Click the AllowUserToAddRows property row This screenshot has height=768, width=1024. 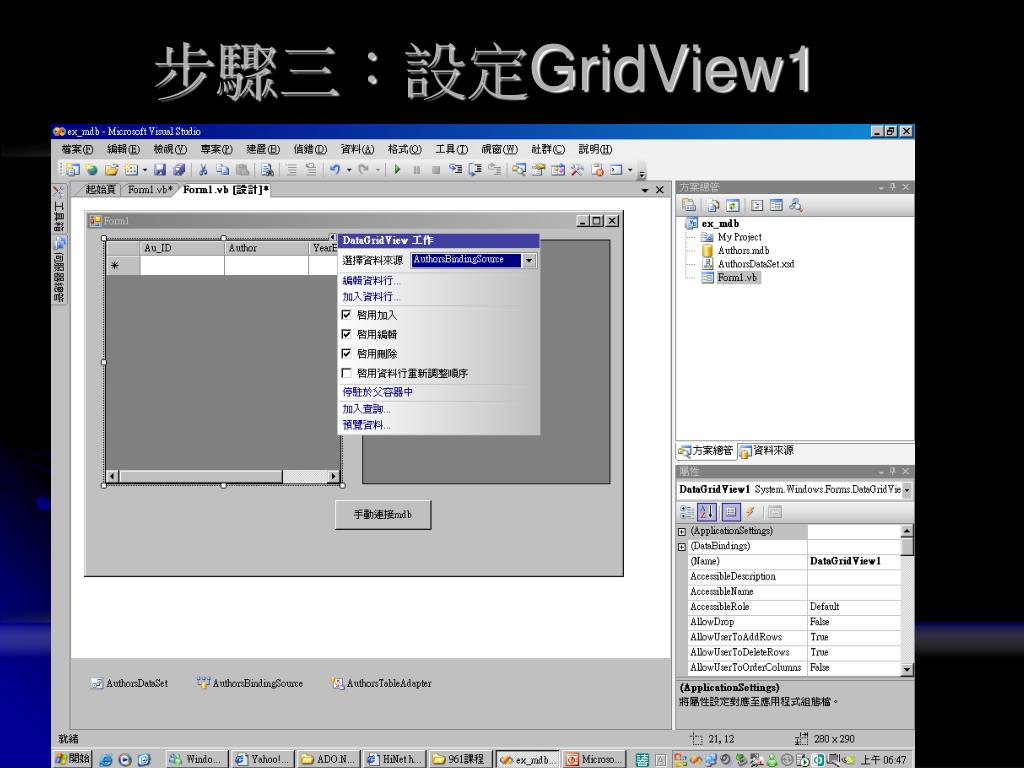(794, 637)
